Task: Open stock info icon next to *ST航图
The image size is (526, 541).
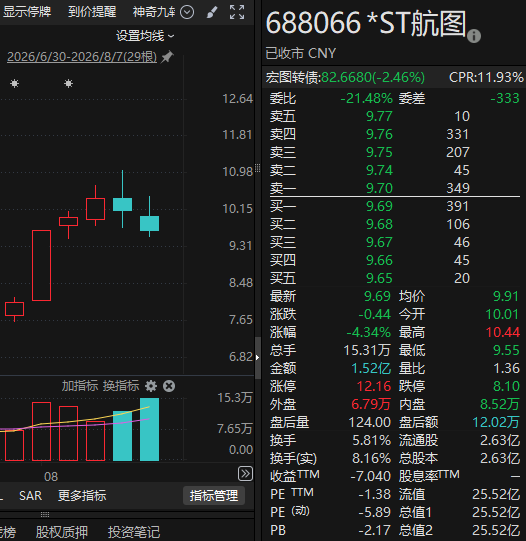Action: 474,36
